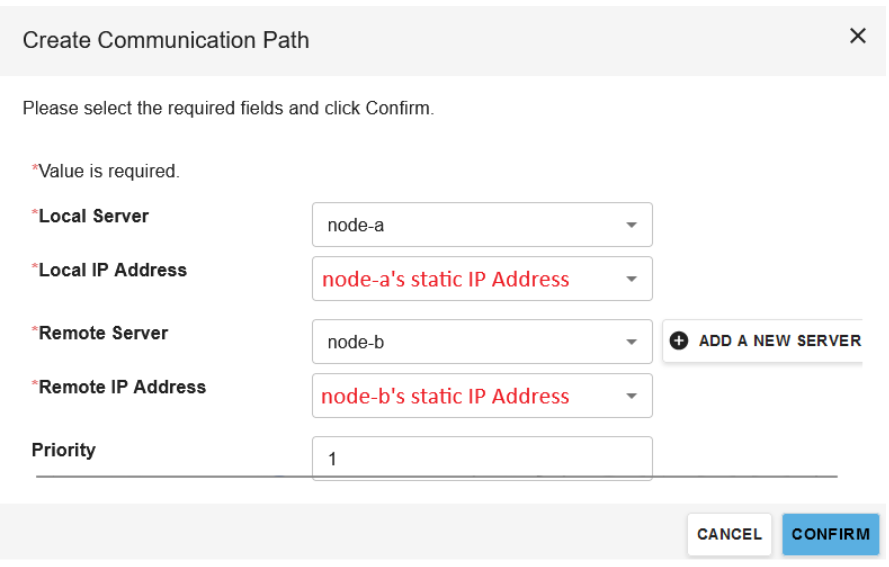This screenshot has width=889, height=567.
Task: Click the plus icon beside Add a New Server
Action: (x=679, y=341)
